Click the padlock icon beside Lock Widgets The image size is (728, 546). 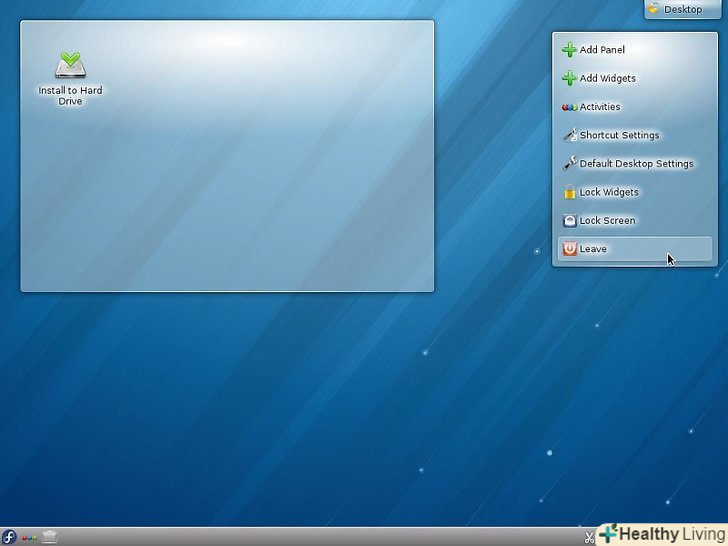569,192
